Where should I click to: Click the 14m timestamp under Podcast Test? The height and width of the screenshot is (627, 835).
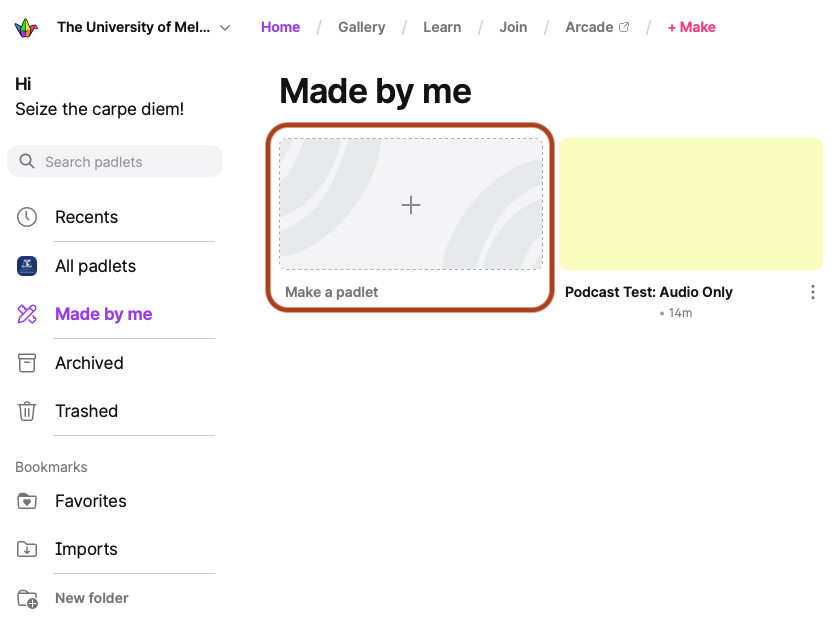coord(680,313)
